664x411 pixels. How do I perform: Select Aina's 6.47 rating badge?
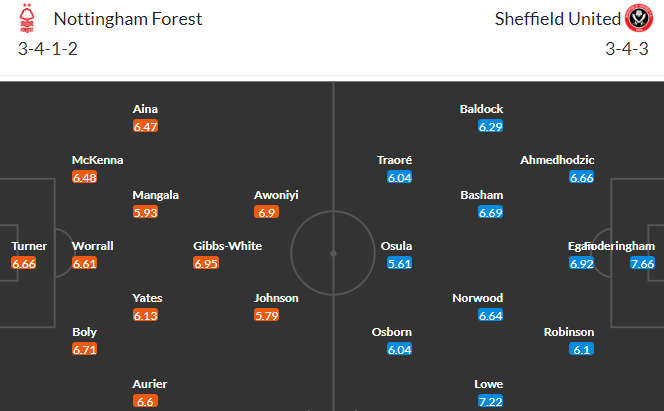145,126
